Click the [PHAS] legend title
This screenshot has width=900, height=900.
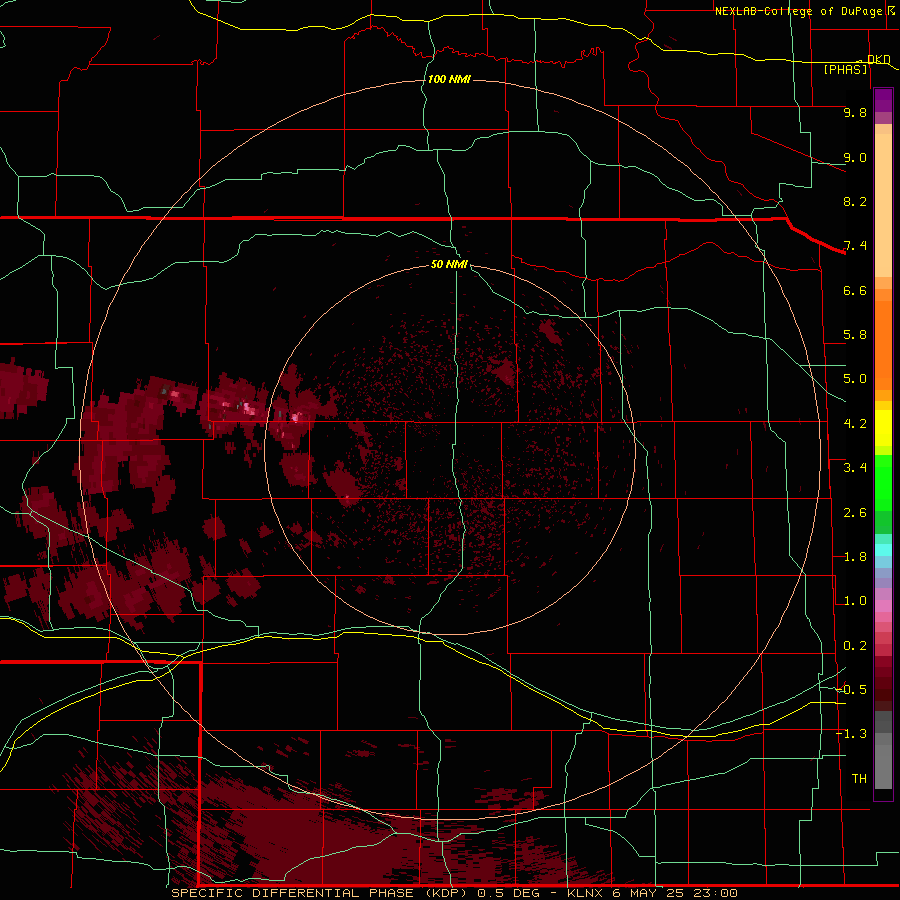(x=845, y=70)
